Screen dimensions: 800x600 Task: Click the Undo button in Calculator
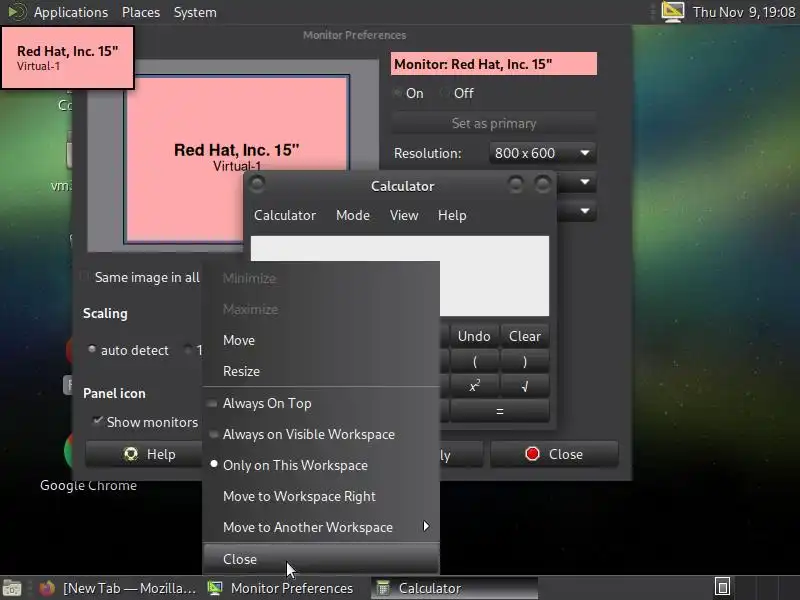coord(474,336)
